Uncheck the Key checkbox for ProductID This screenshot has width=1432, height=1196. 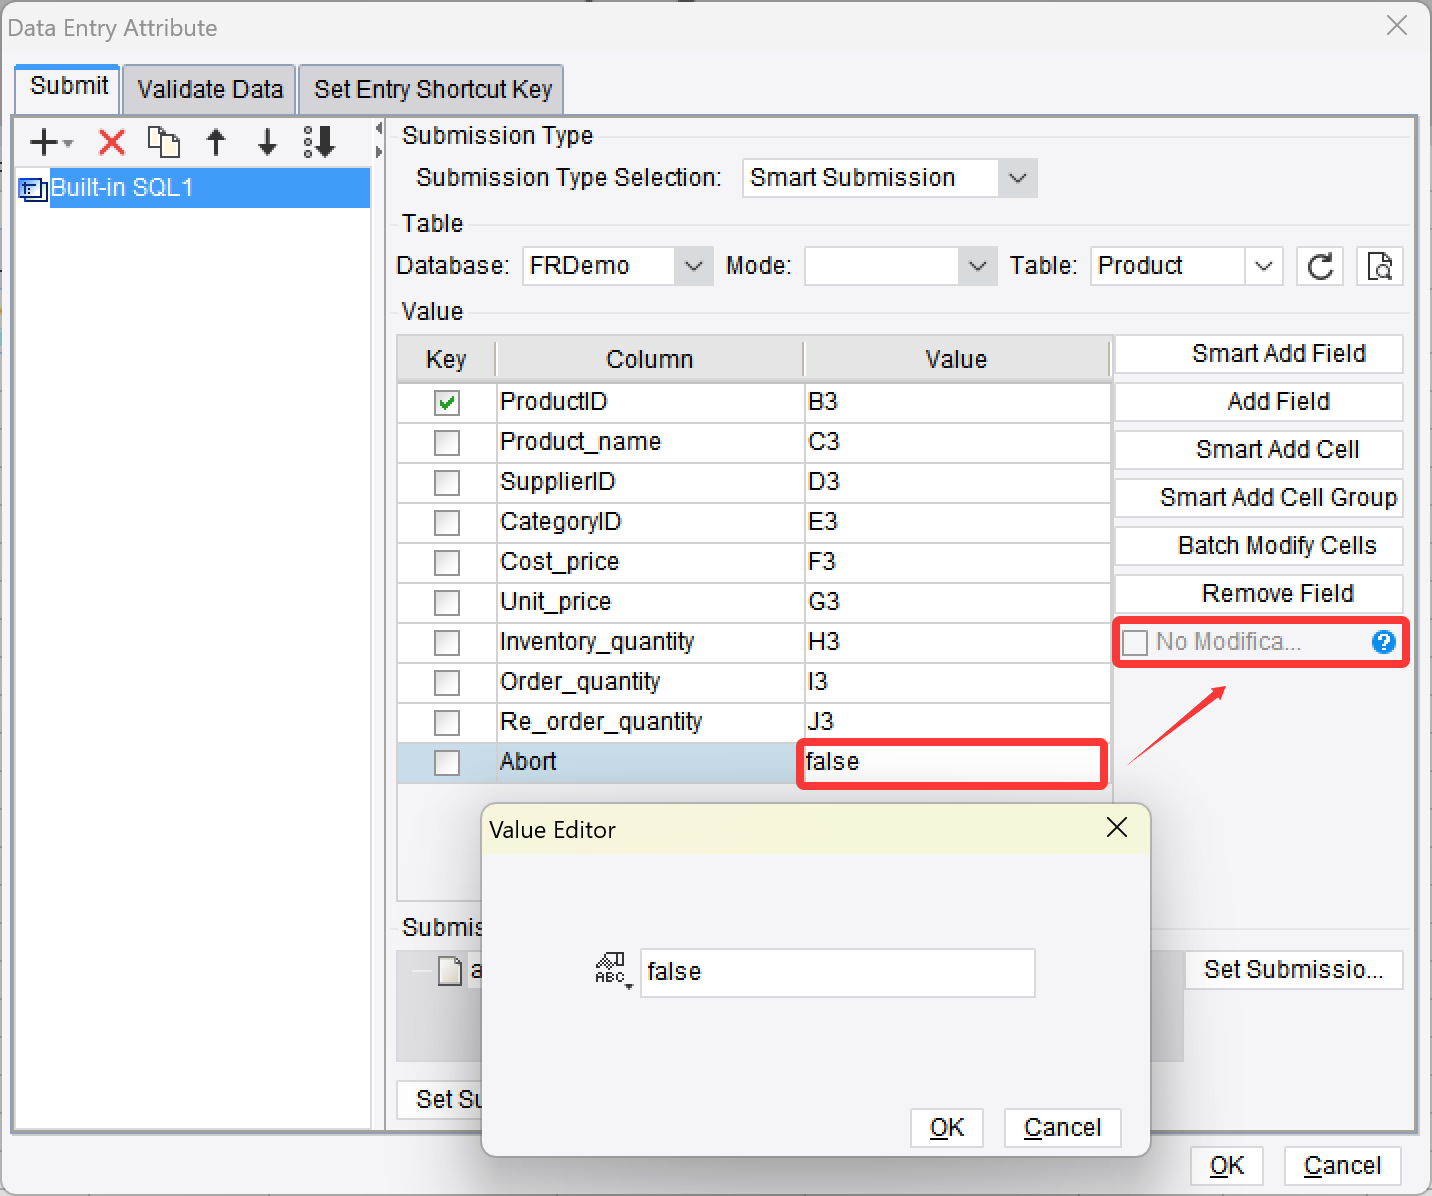446,402
